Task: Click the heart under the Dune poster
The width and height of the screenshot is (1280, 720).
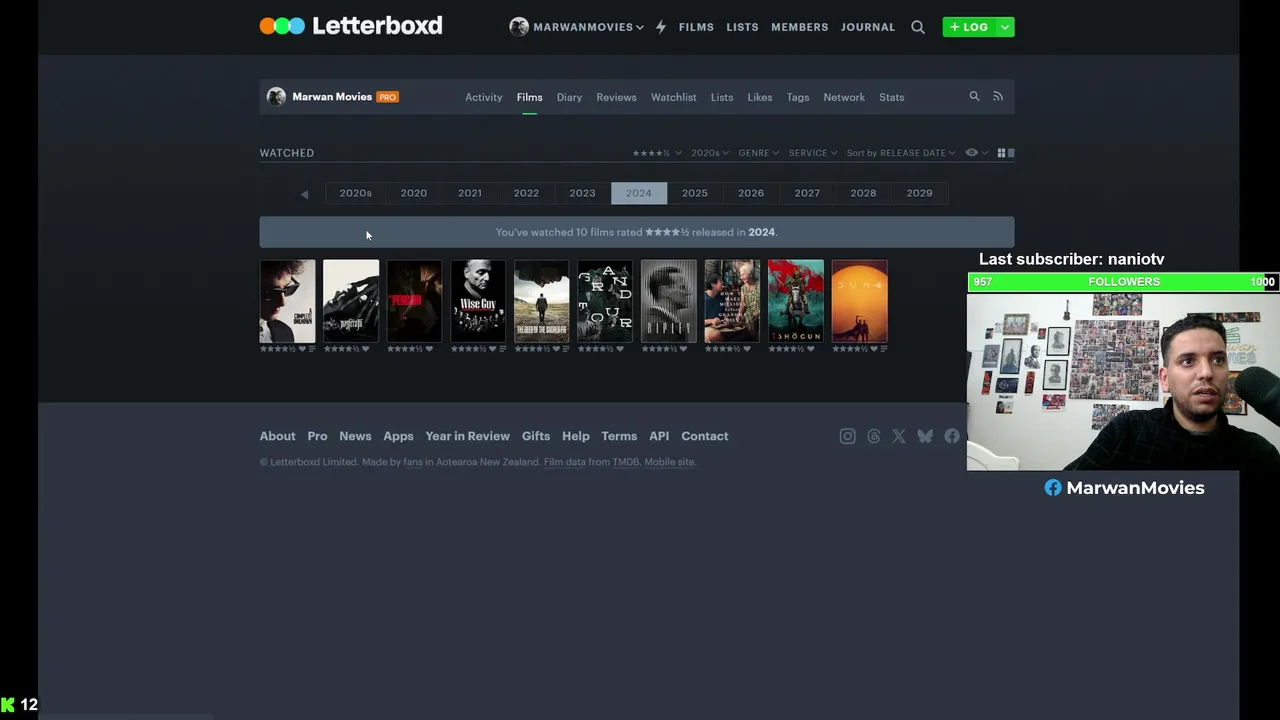Action: 874,349
